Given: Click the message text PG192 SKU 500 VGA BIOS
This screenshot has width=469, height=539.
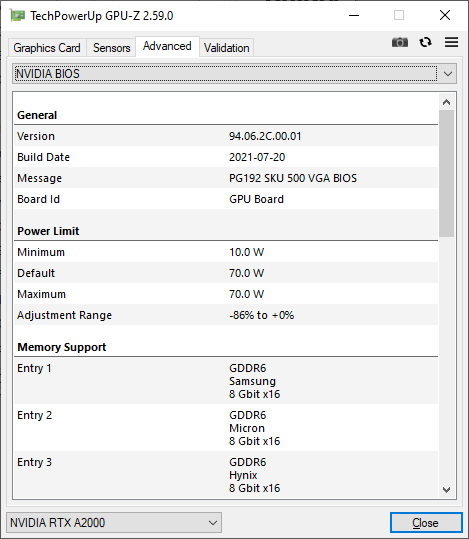Looking at the screenshot, I should 293,178.
